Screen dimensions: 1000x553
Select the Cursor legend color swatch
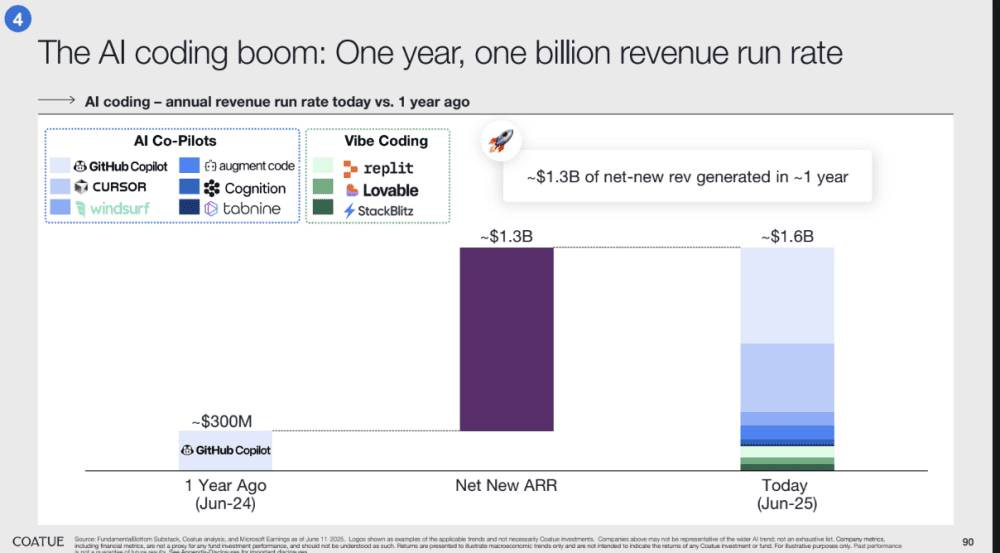[x=60, y=186]
